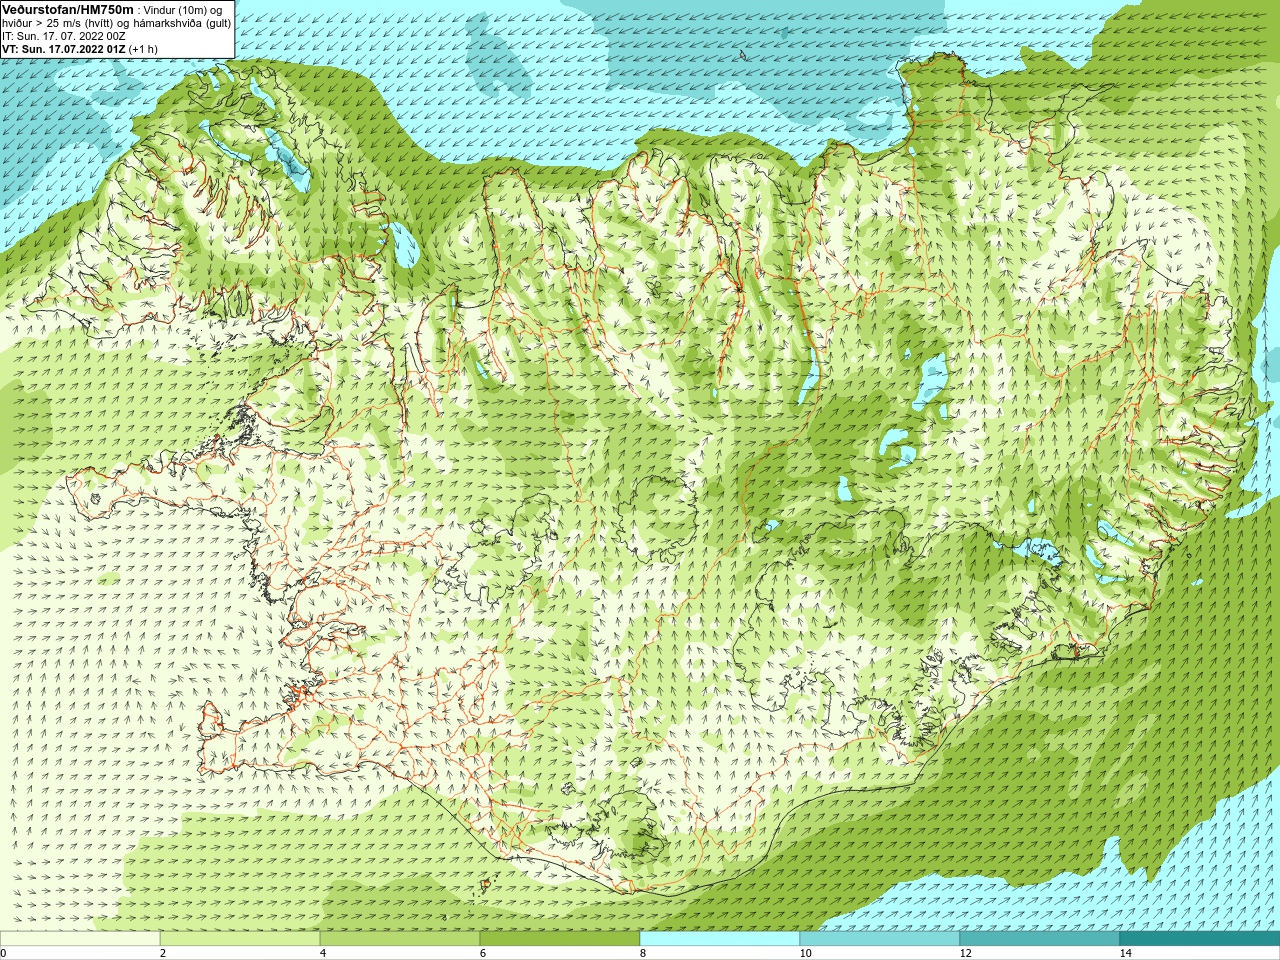Pick the light teal 10–12 m/s legend swatch

(x=880, y=939)
